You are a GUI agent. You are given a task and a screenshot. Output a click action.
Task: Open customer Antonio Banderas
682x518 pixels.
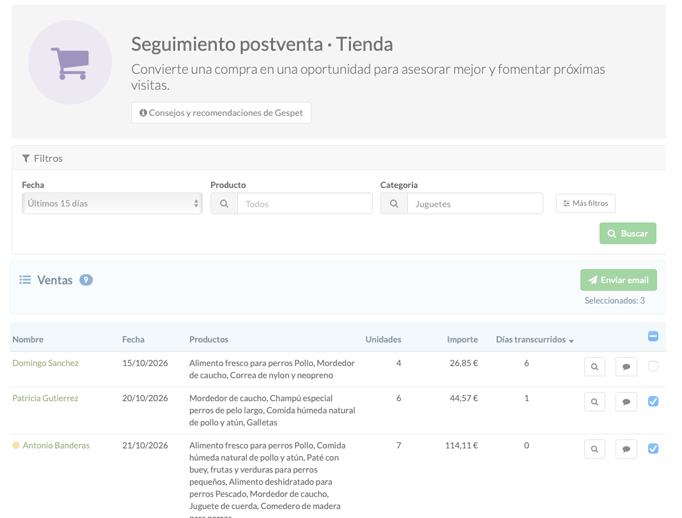[56, 445]
